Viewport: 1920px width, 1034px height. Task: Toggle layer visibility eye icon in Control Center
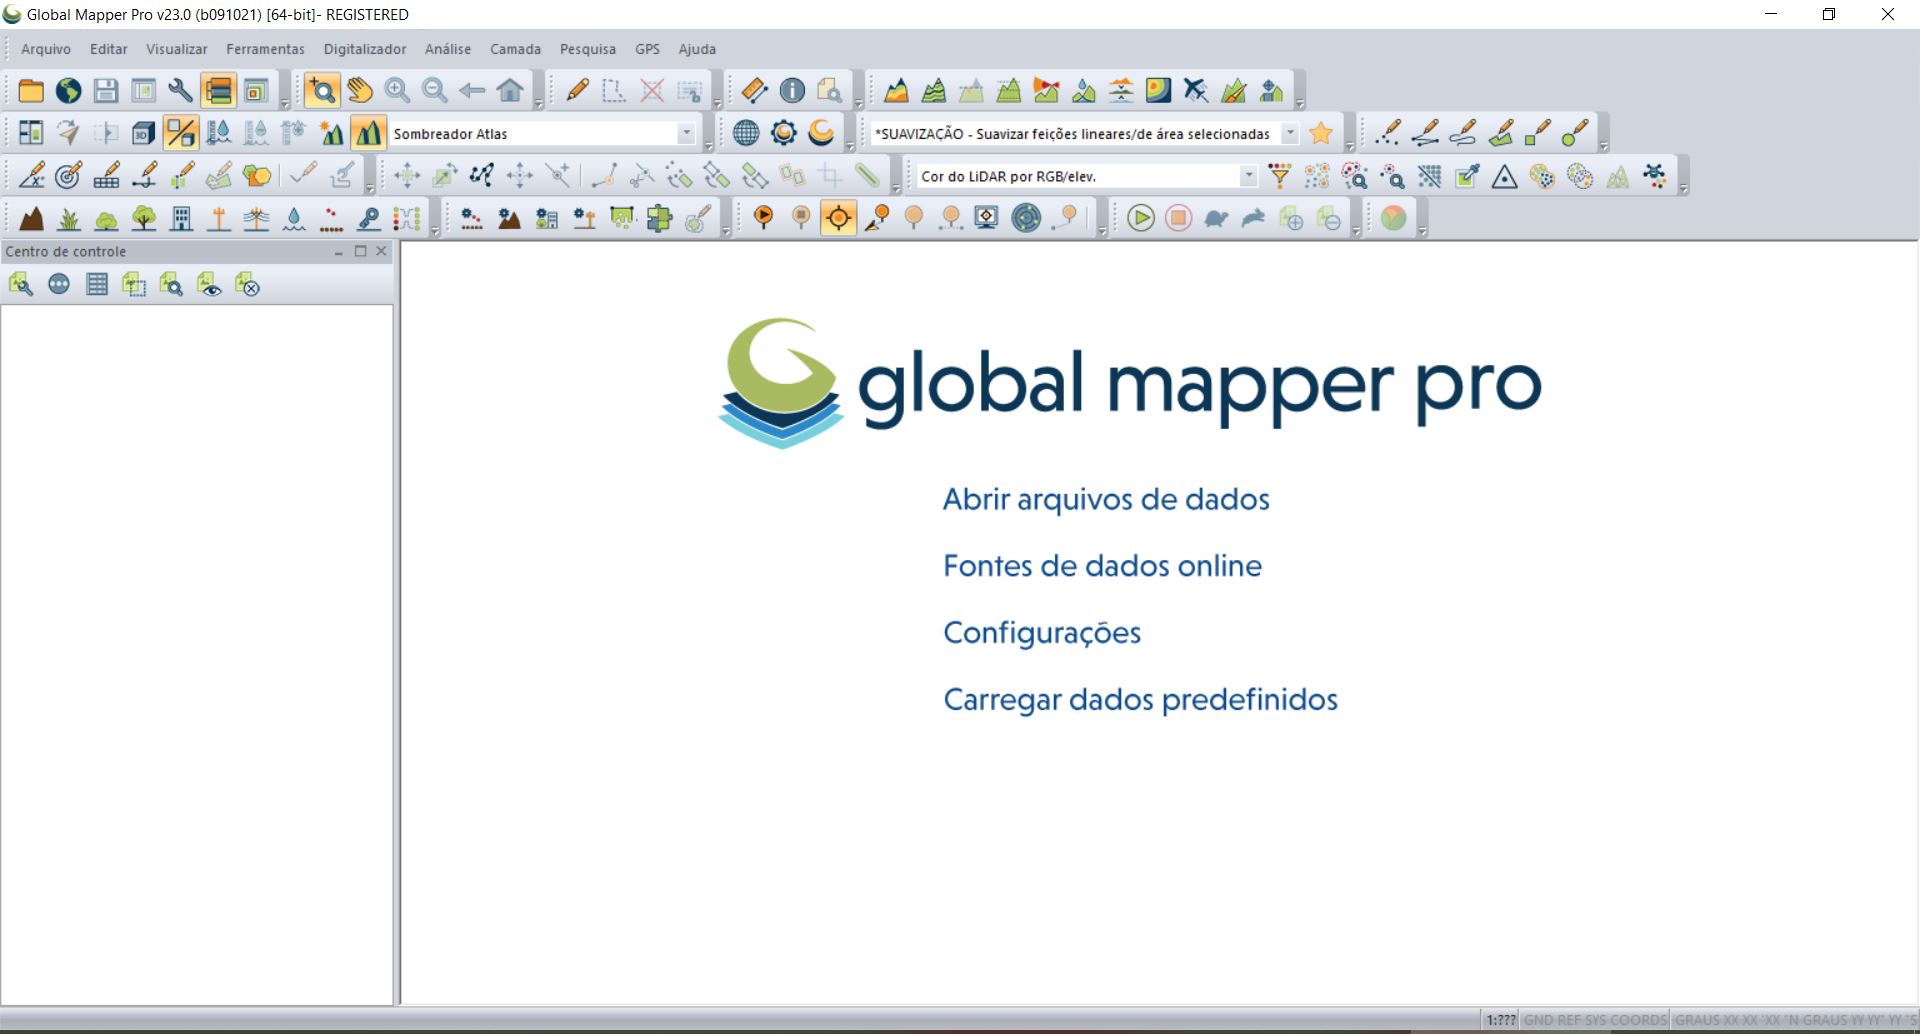tap(209, 286)
